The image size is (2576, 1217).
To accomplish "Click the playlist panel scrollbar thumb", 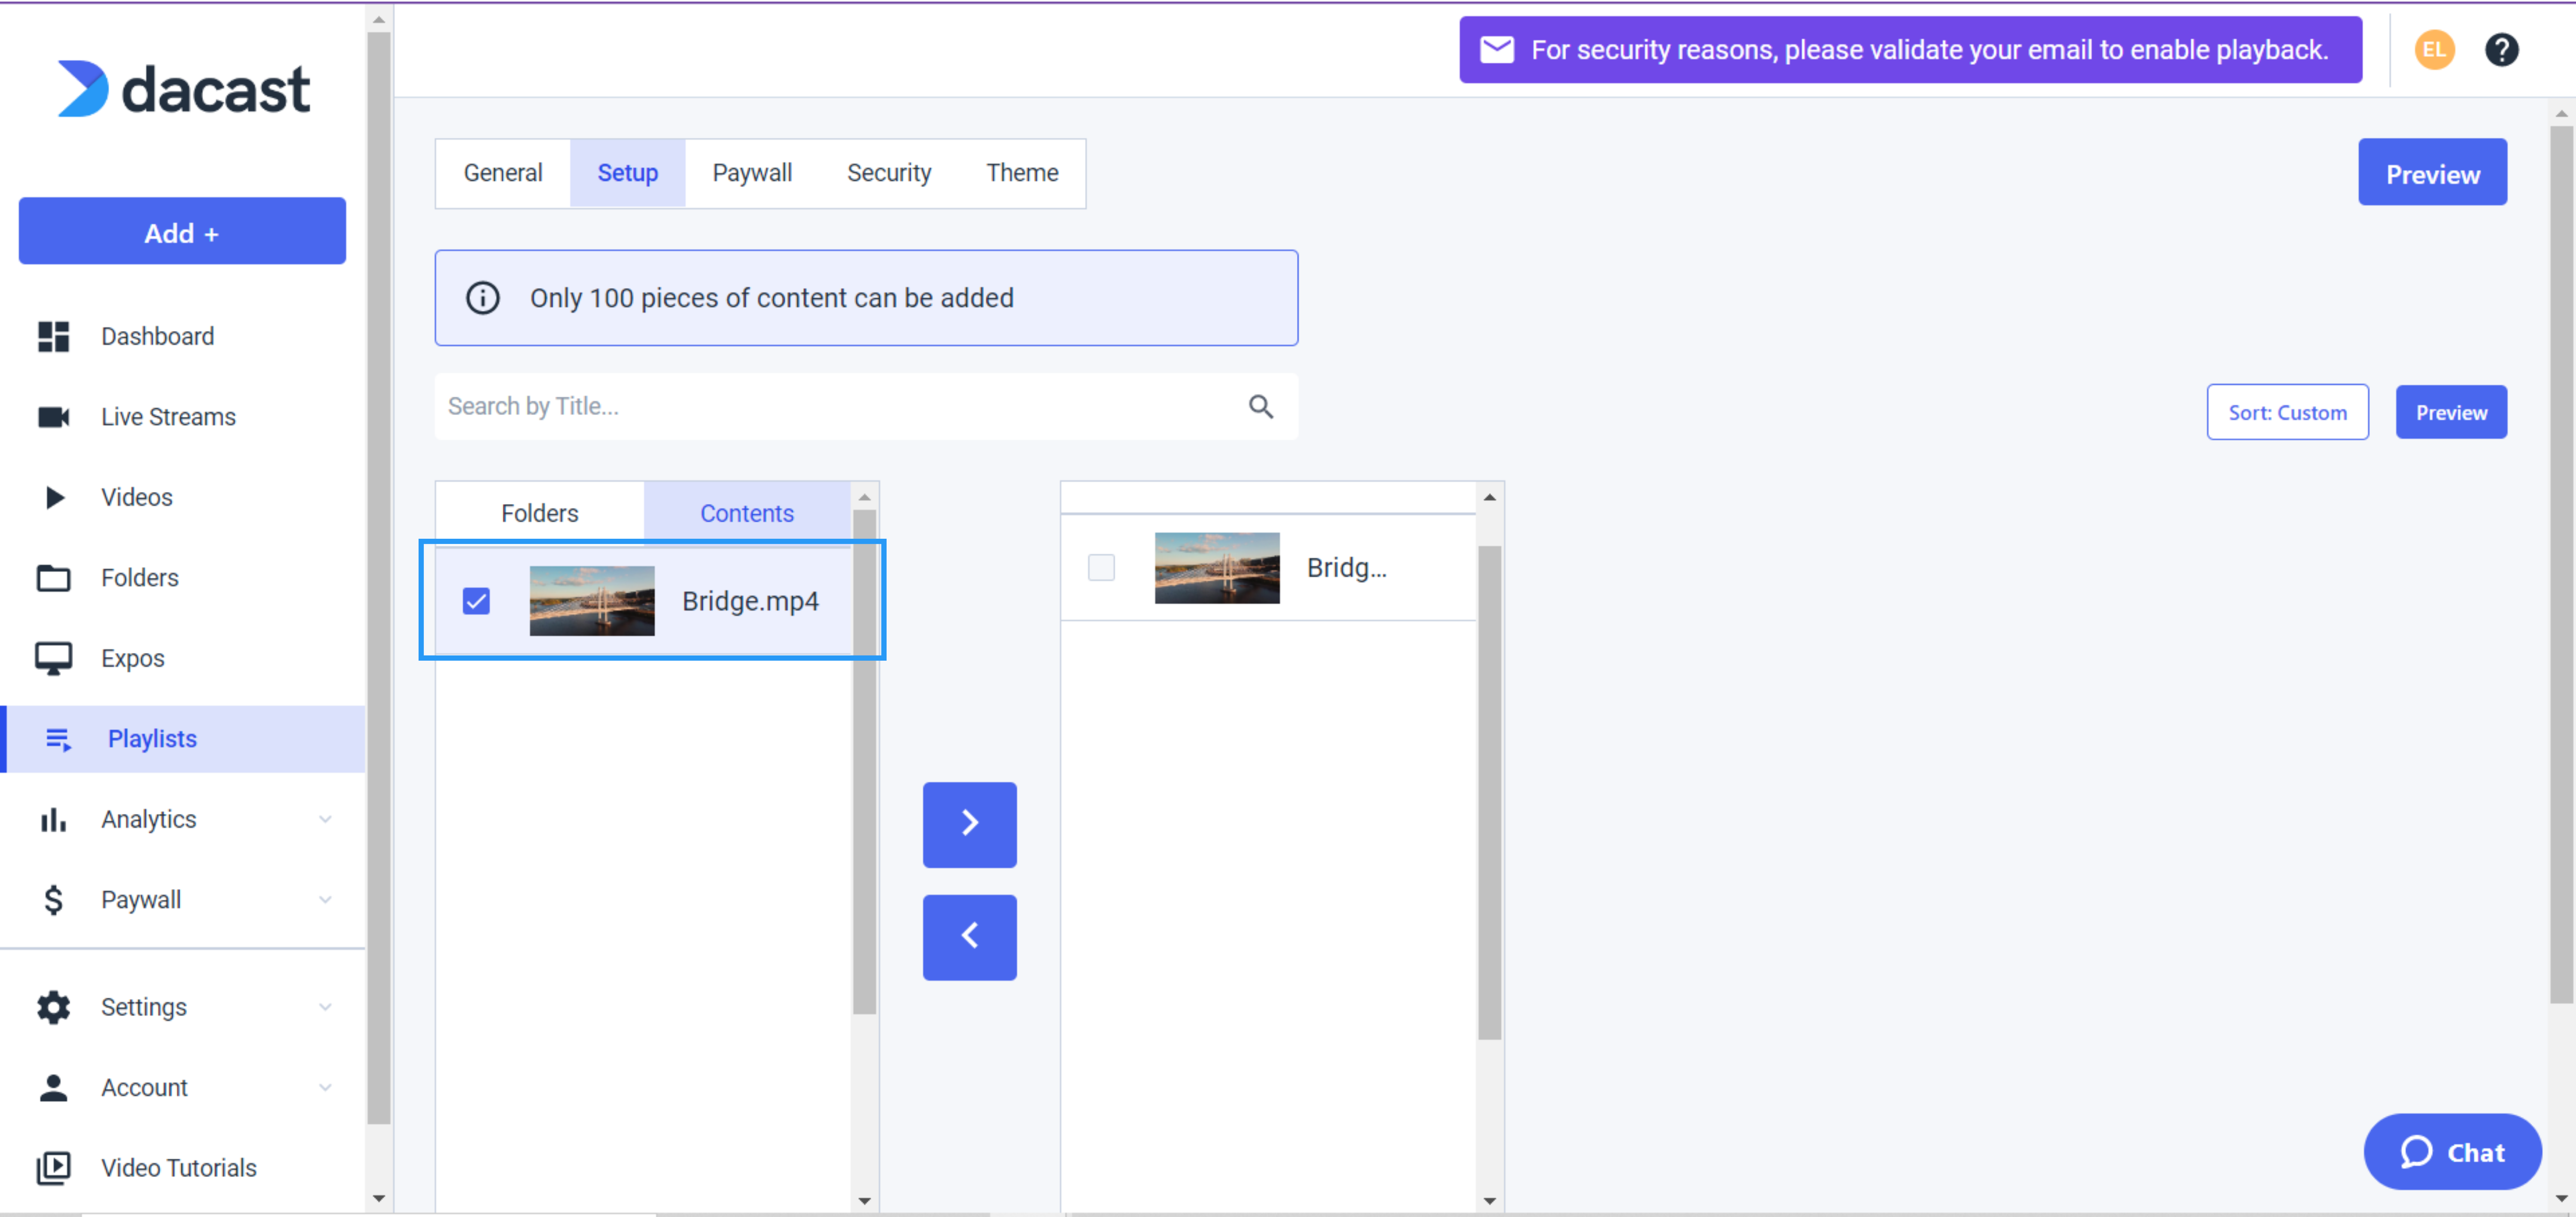I will coord(1489,793).
